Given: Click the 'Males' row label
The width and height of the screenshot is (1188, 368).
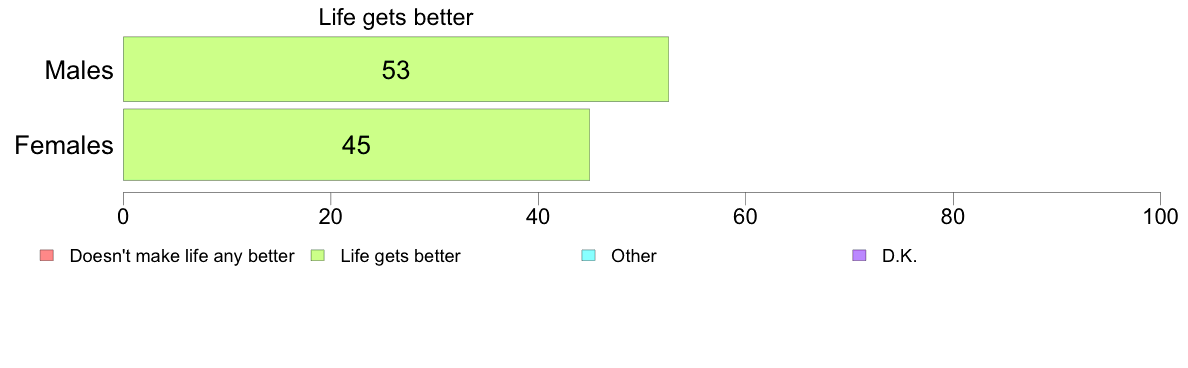Looking at the screenshot, I should pos(79,70).
